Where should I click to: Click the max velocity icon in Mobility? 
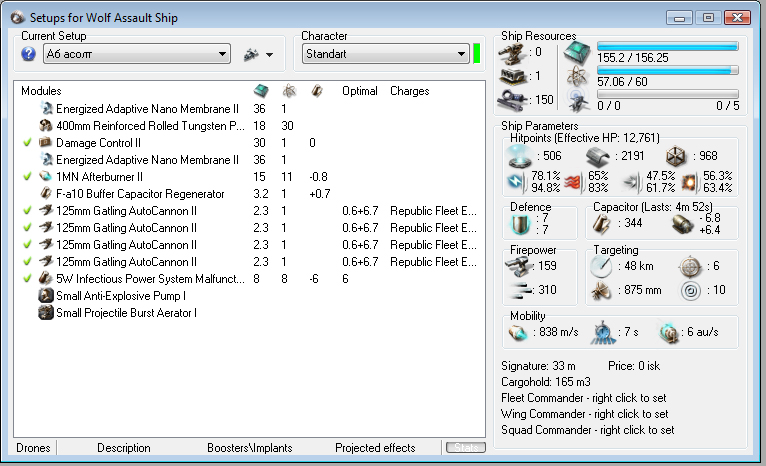(x=519, y=333)
